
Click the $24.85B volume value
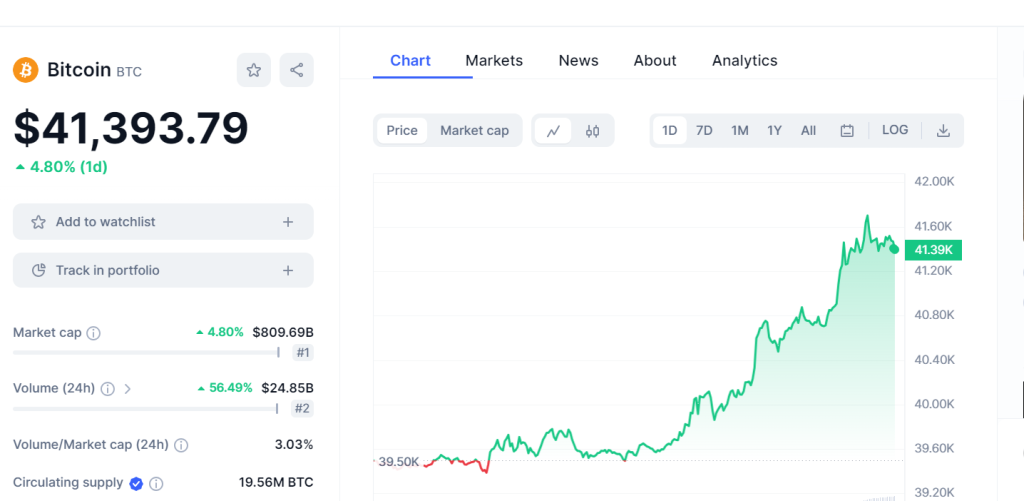pyautogui.click(x=287, y=388)
